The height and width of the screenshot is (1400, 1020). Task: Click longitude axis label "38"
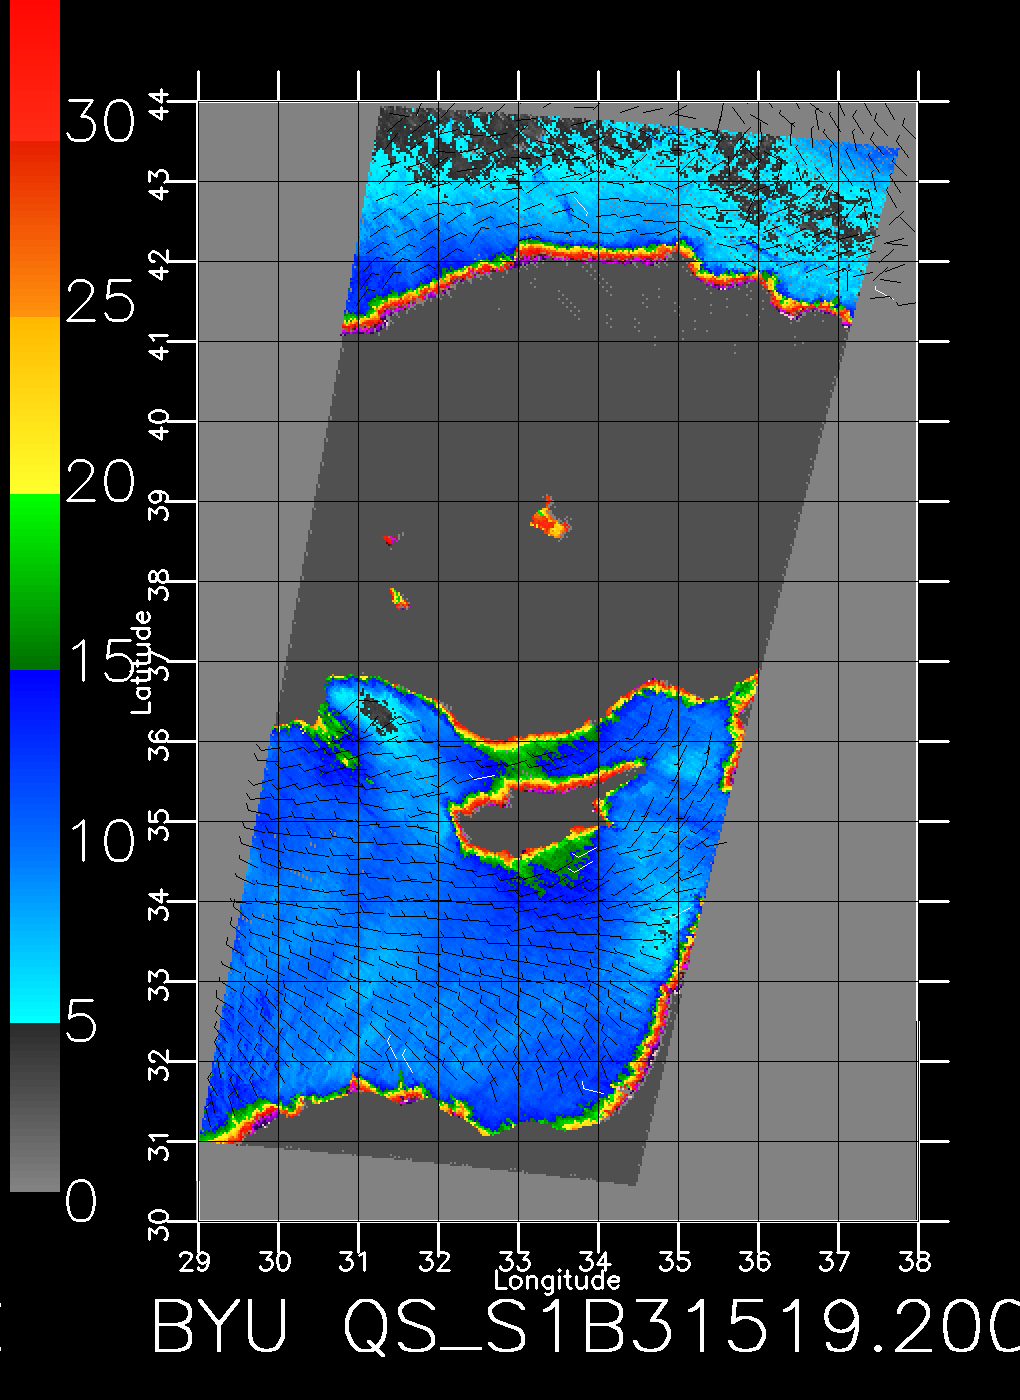point(915,1261)
